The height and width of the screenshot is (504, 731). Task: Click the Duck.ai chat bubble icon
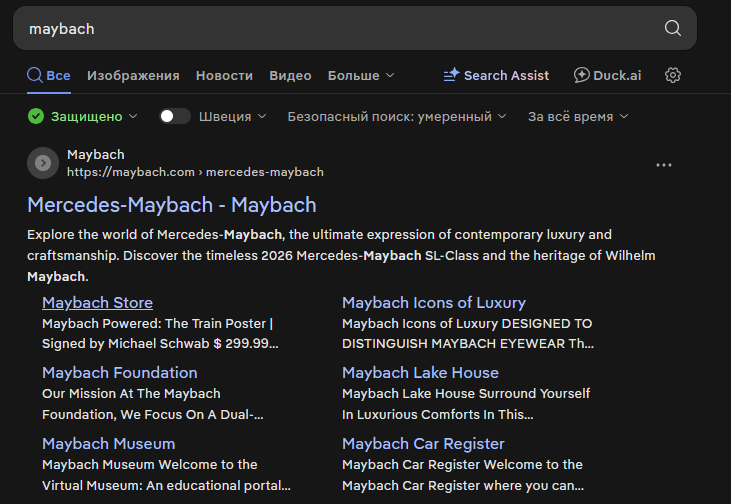581,75
